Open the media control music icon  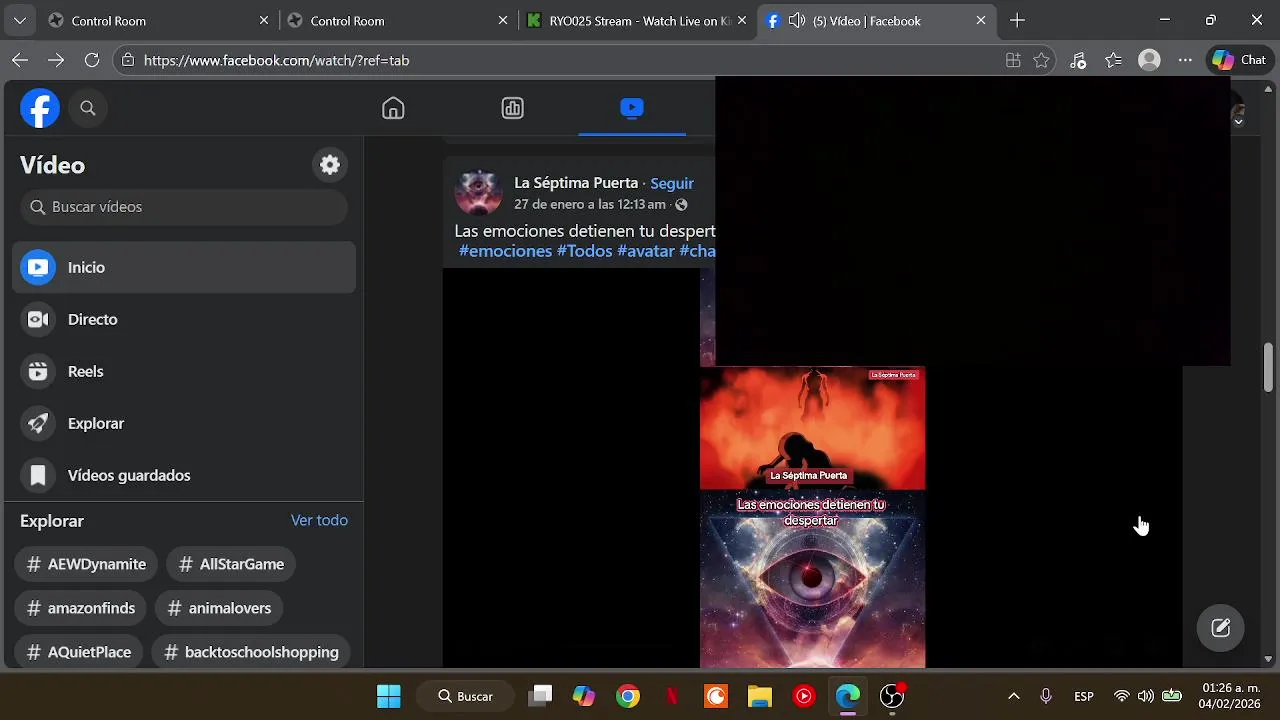click(1078, 60)
